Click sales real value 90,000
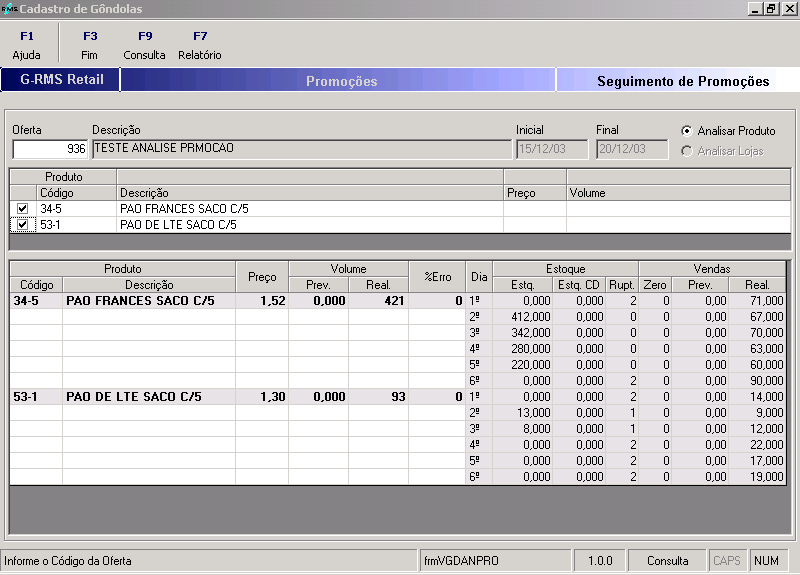Viewport: 800px width, 575px height. click(x=757, y=381)
